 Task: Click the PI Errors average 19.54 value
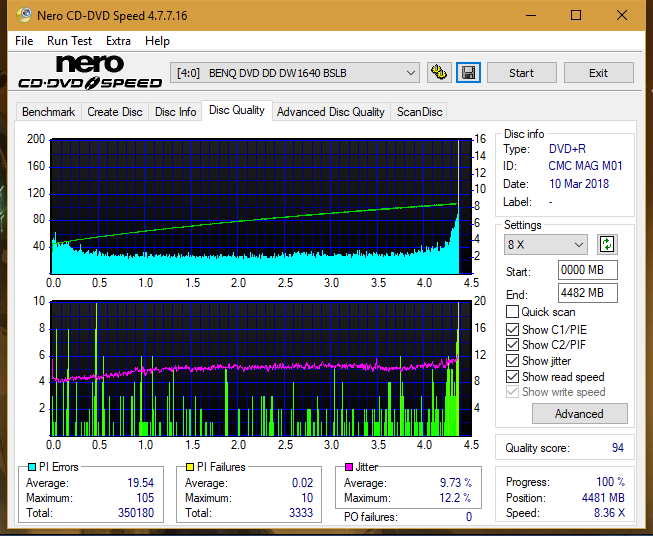pyautogui.click(x=141, y=483)
